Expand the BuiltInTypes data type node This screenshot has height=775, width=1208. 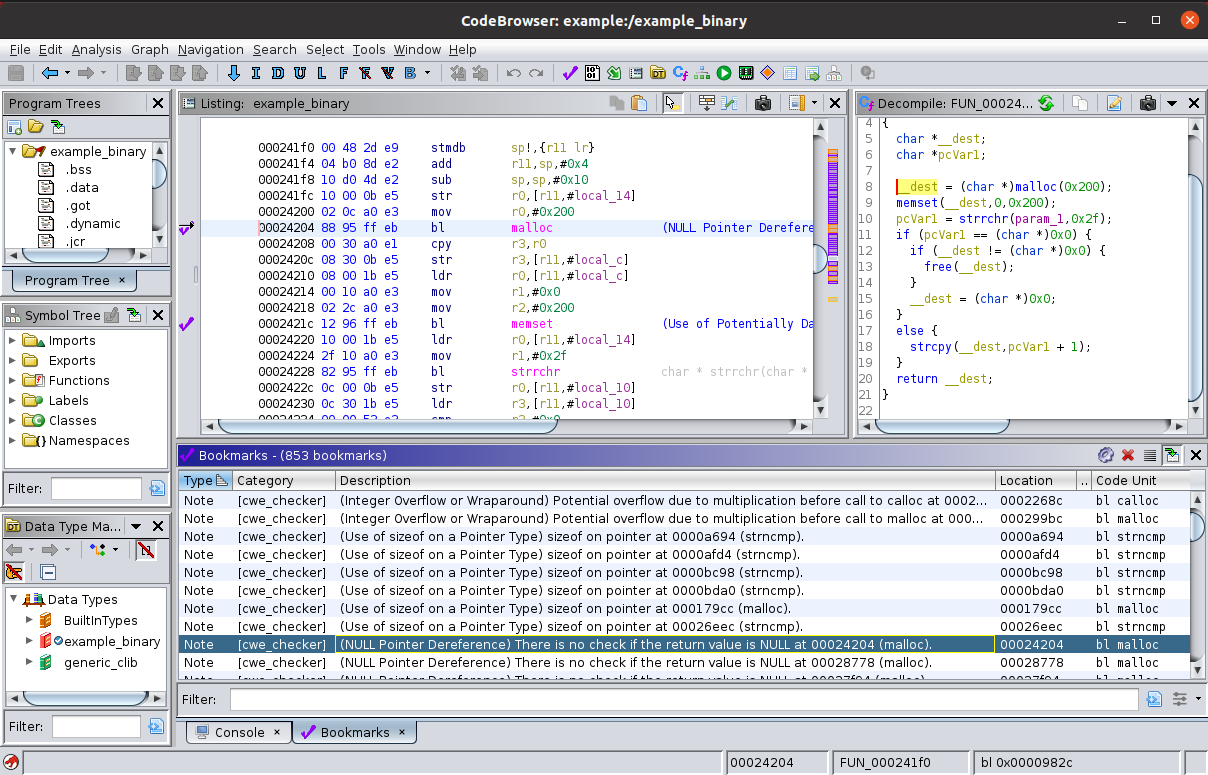tap(29, 621)
